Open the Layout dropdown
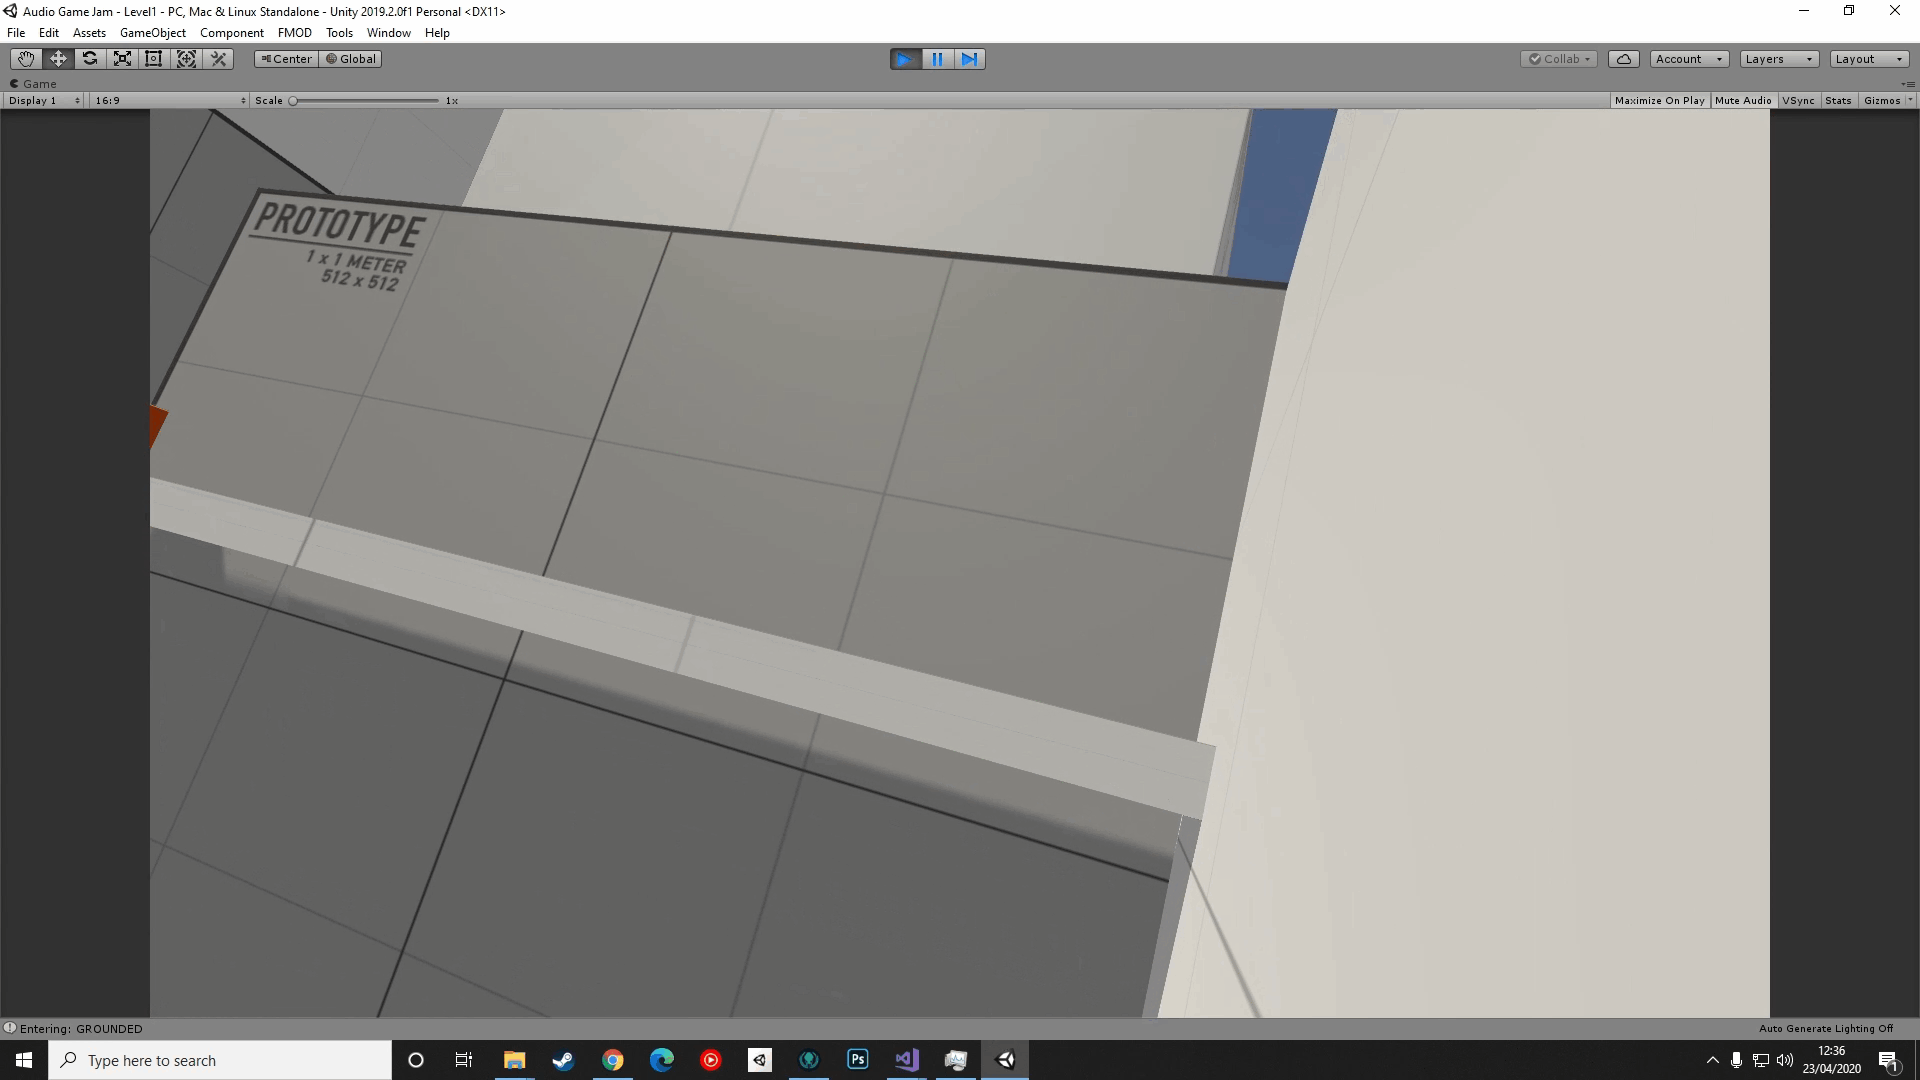 tap(1868, 59)
